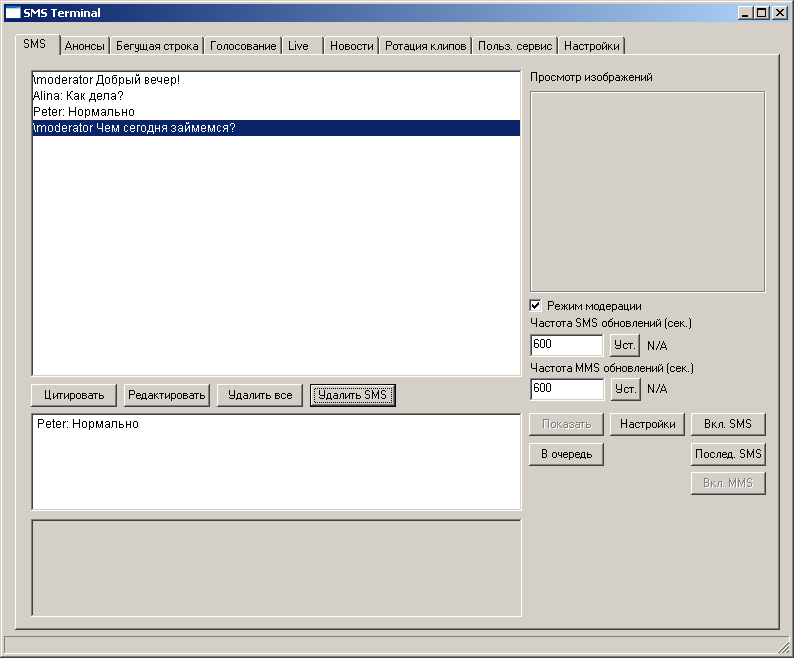
Task: Open the Ротация клипов tab
Action: click(425, 46)
